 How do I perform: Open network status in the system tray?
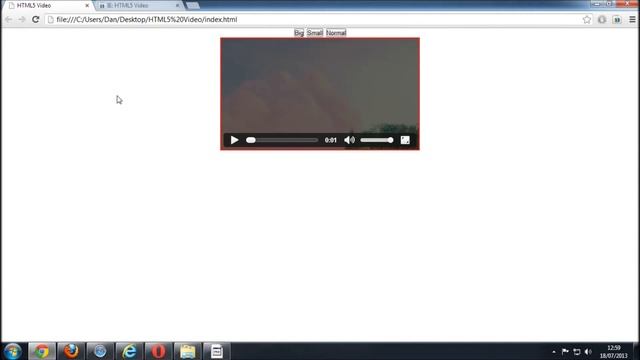577,351
